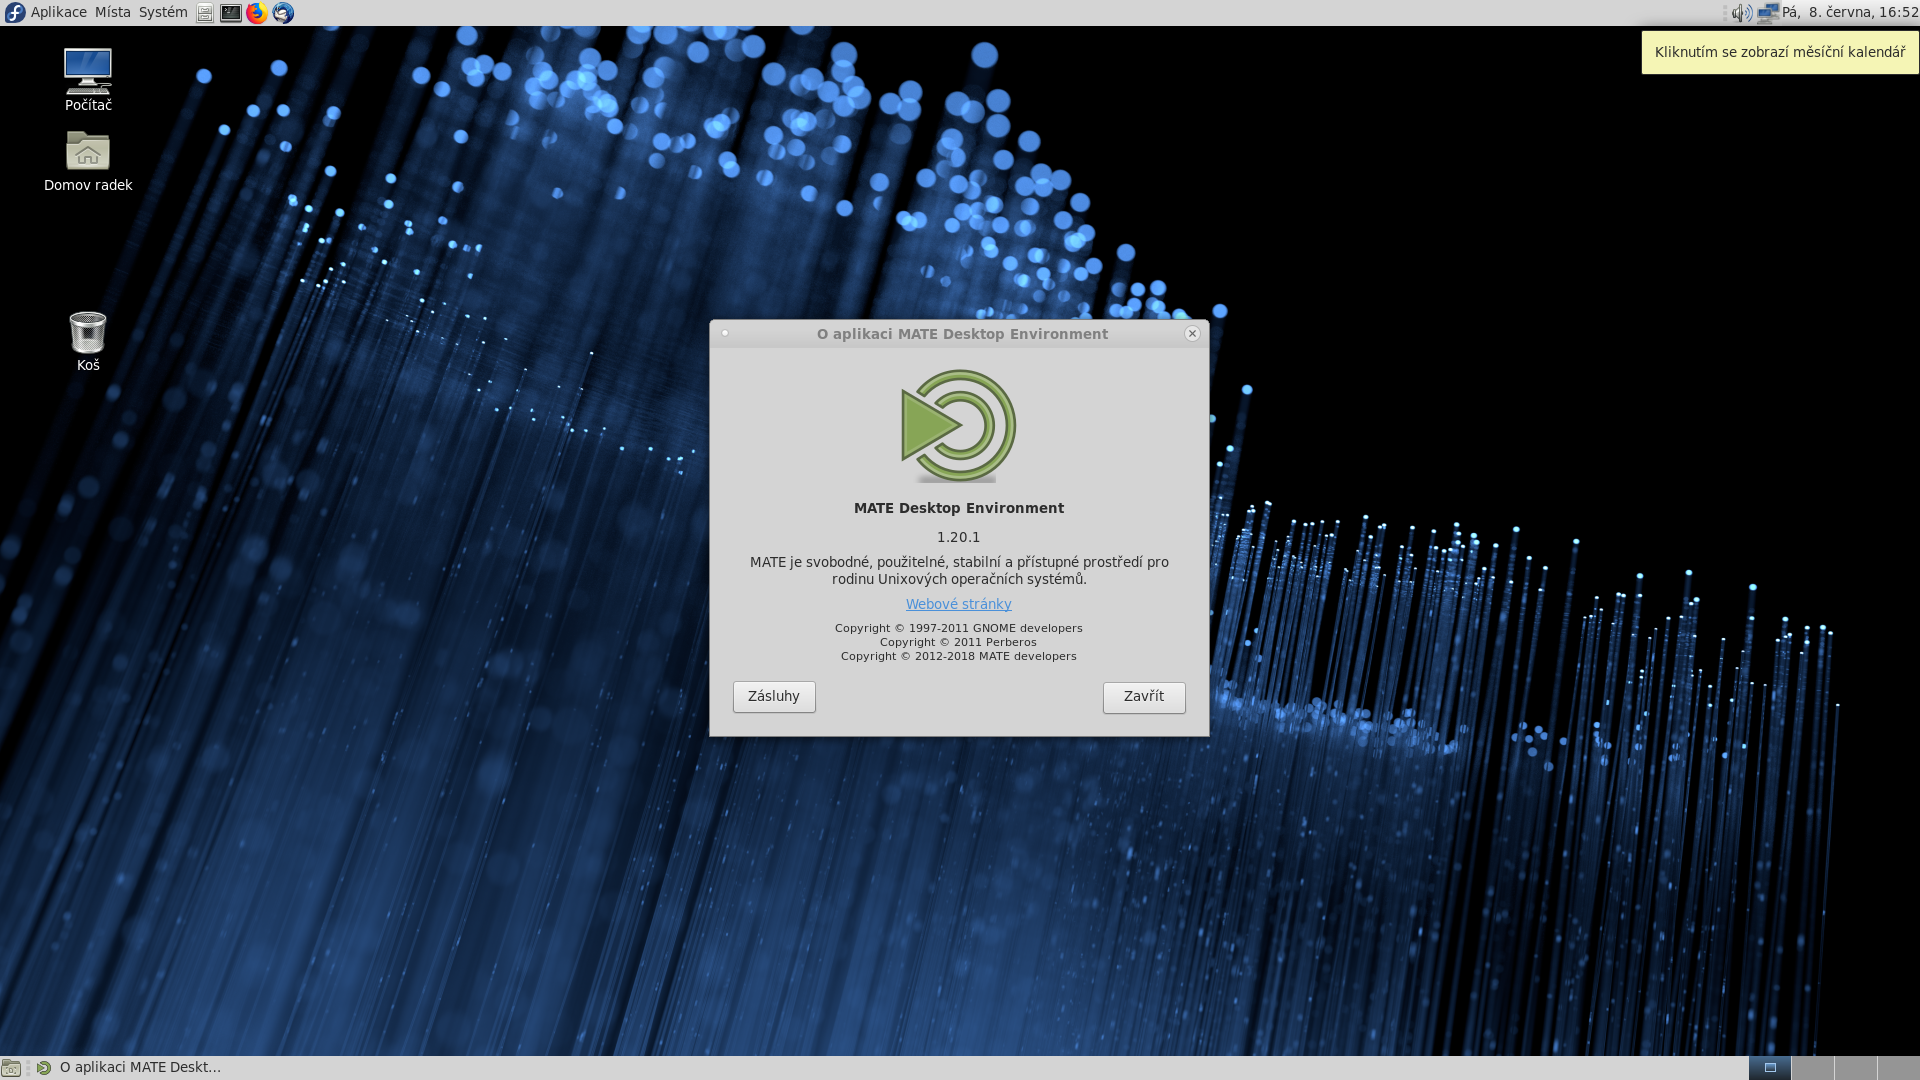
Task: Switch to the second workspace
Action: click(1813, 1068)
